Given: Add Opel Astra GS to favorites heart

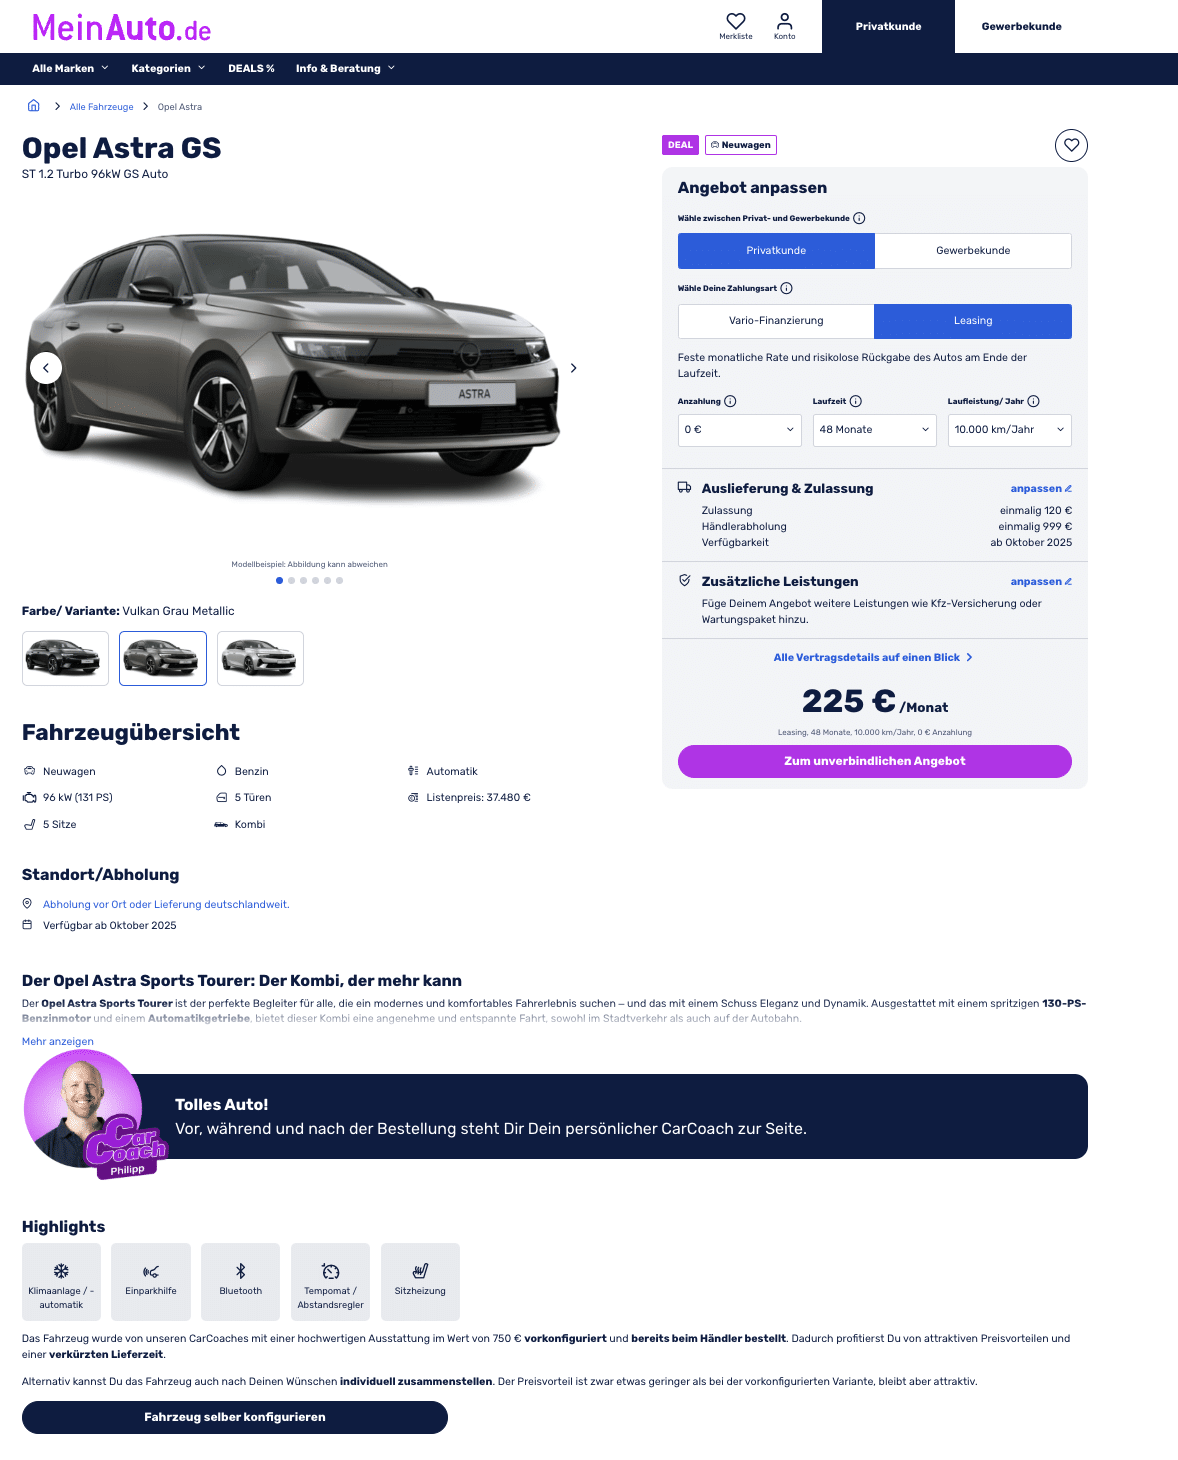Looking at the screenshot, I should point(1071,145).
